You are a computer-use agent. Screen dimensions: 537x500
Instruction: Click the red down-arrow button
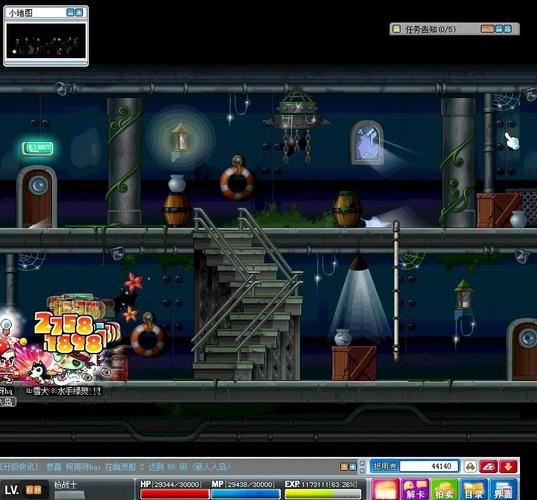pos(508,466)
